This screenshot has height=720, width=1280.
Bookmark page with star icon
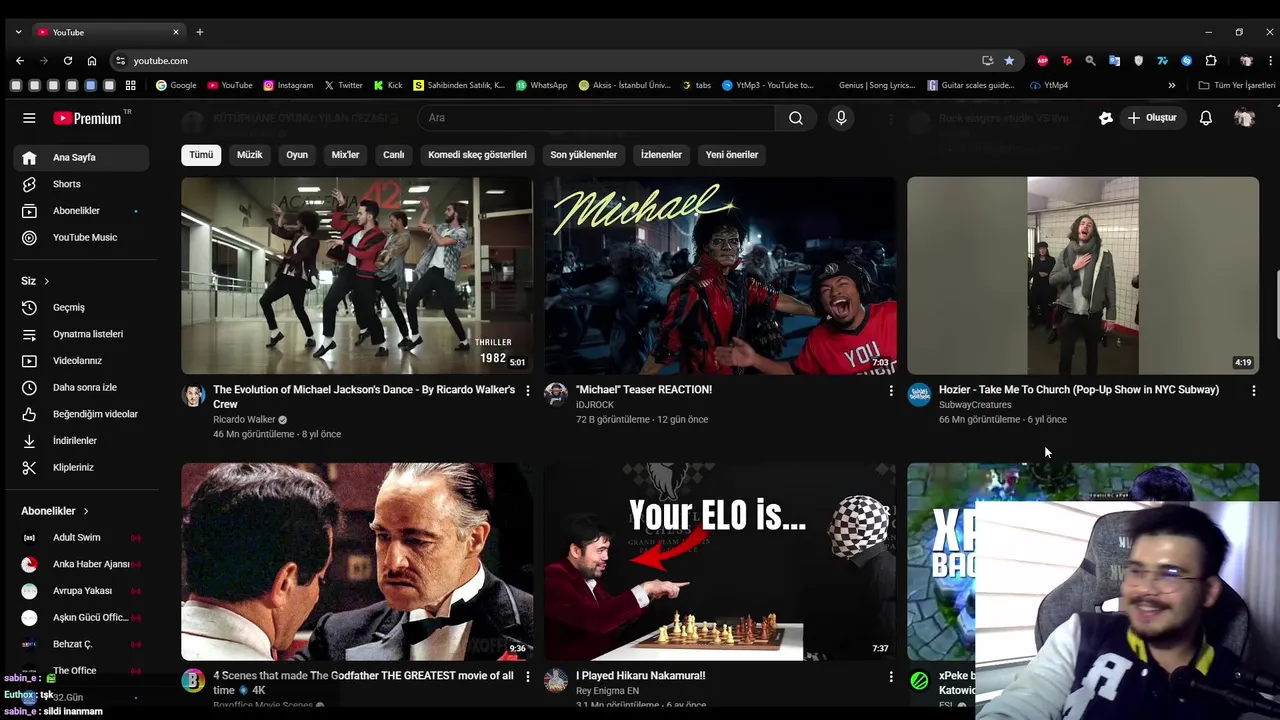1009,61
